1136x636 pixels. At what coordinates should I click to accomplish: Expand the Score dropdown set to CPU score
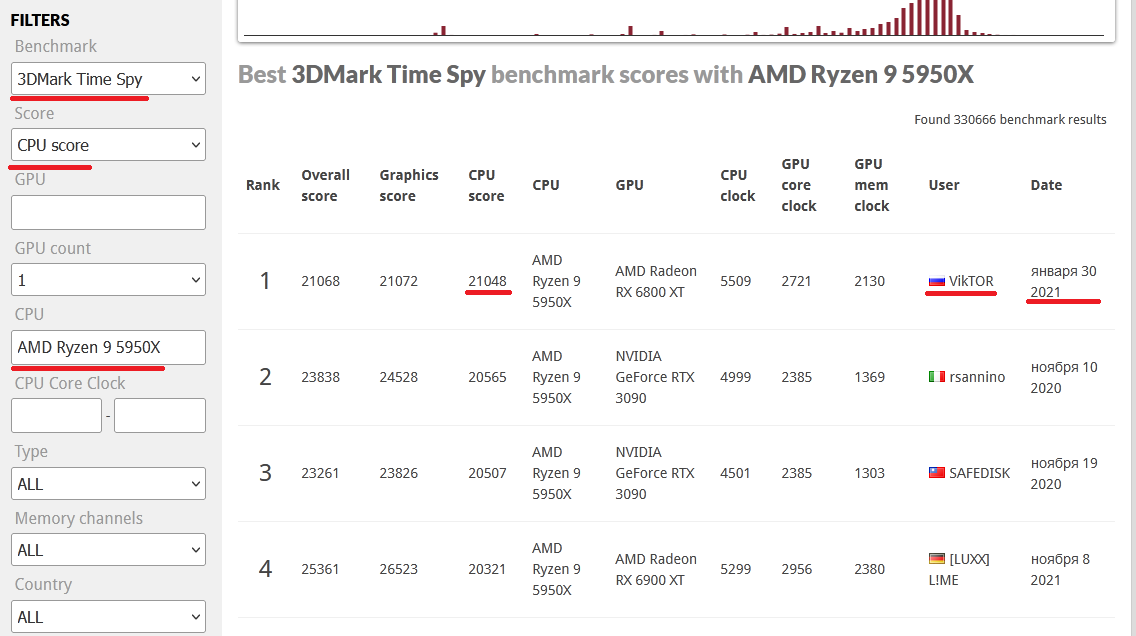tap(108, 145)
